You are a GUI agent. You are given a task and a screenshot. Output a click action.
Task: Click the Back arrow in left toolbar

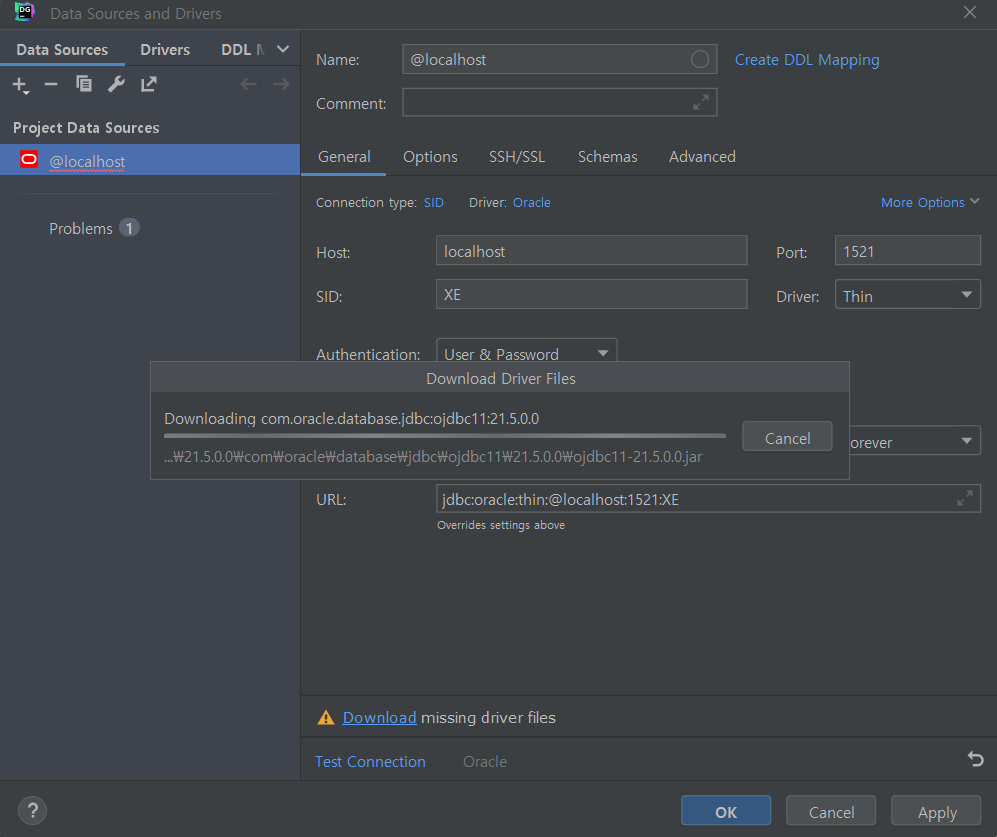249,84
